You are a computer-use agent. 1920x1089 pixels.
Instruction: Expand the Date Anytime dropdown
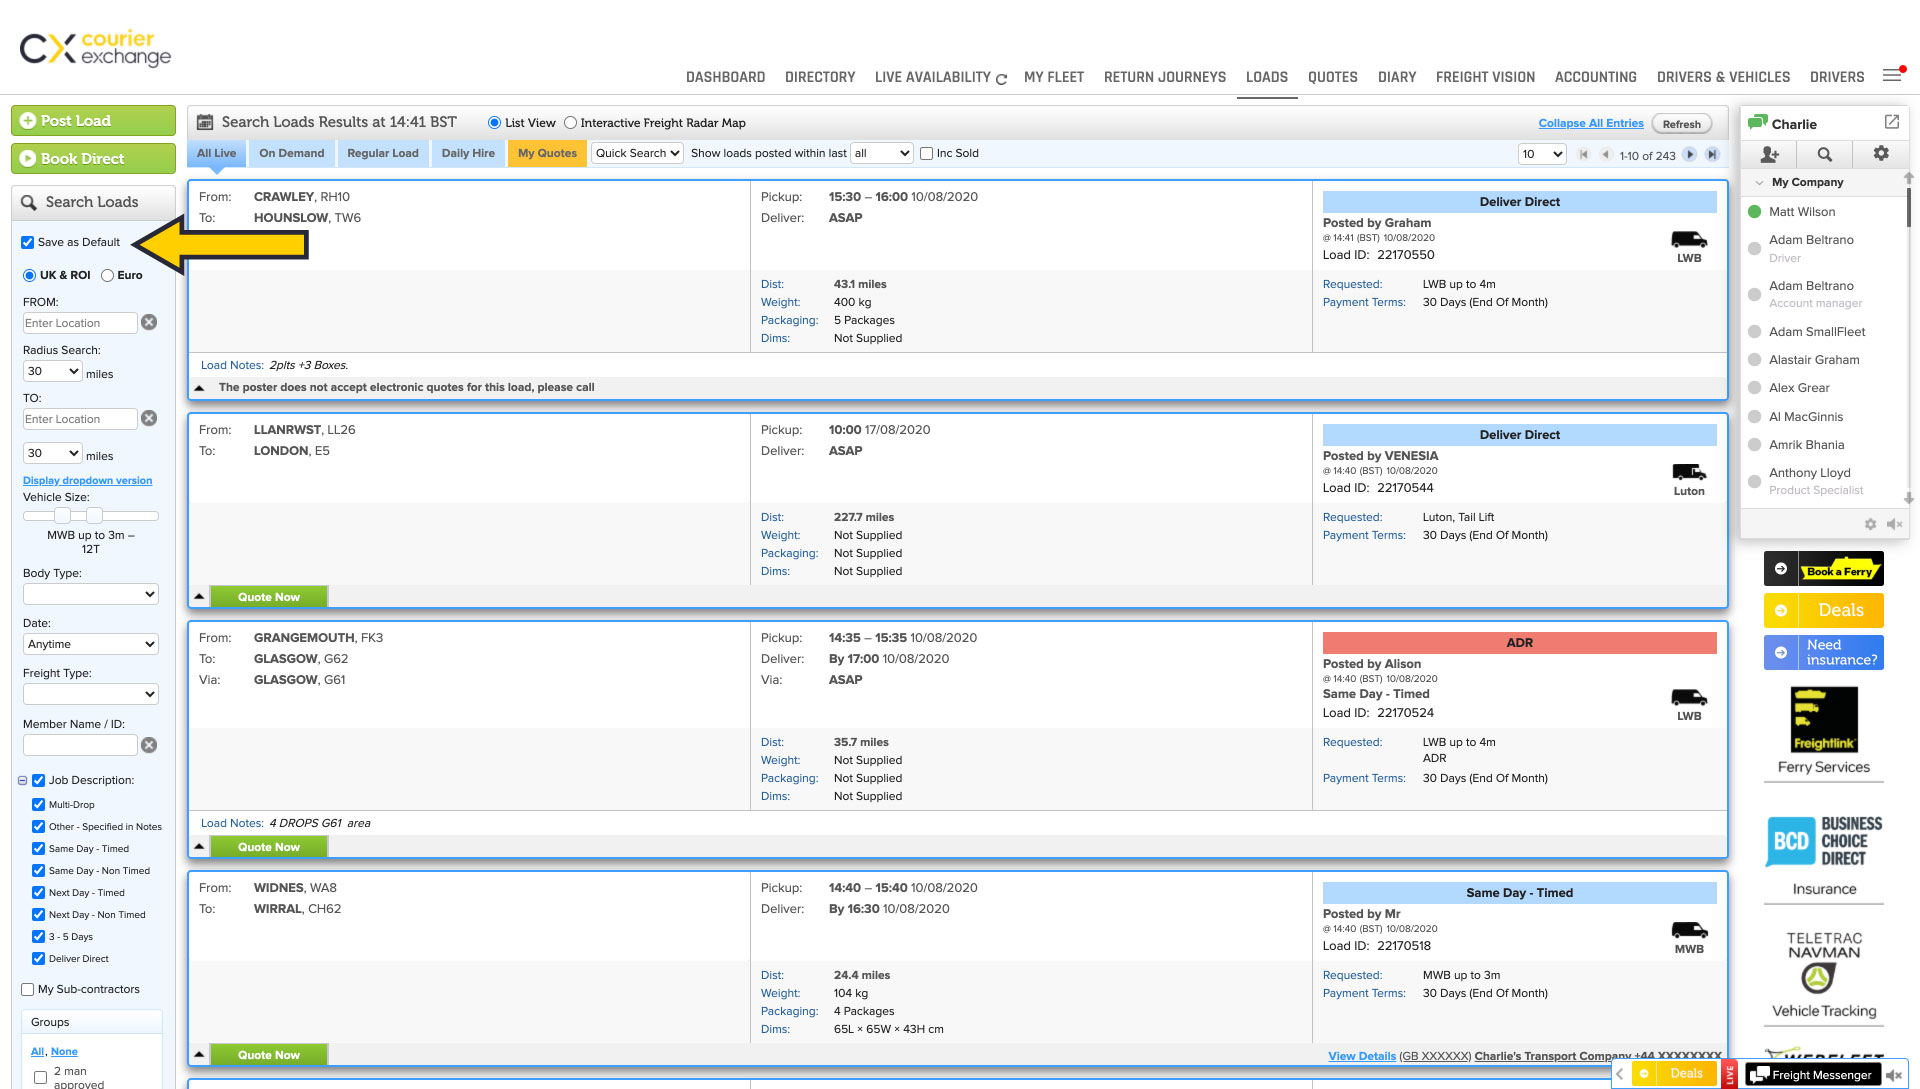pos(90,644)
